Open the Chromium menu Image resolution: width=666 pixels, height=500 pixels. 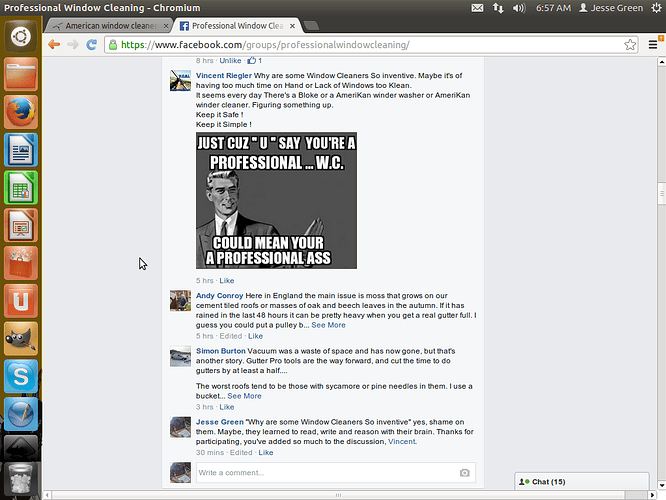[653, 45]
